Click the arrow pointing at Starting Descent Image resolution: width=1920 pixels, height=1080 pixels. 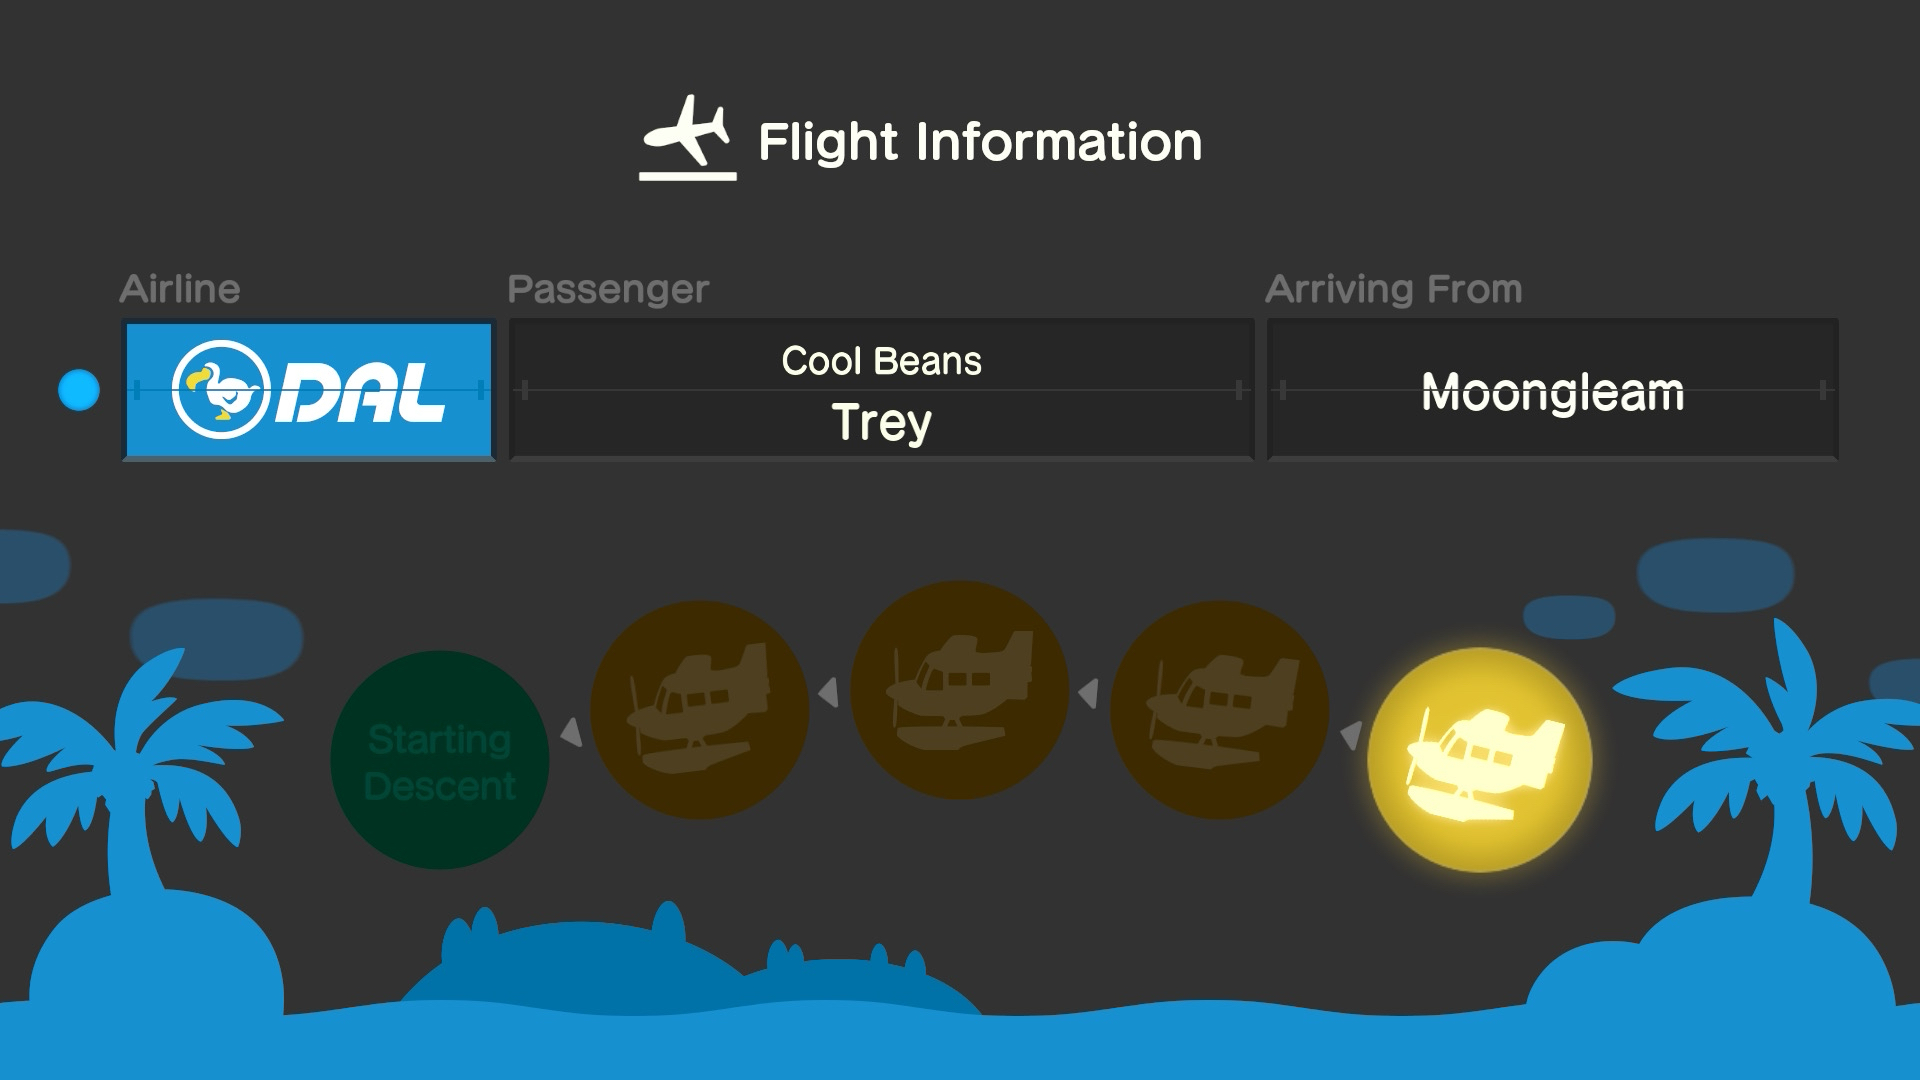[x=571, y=732]
